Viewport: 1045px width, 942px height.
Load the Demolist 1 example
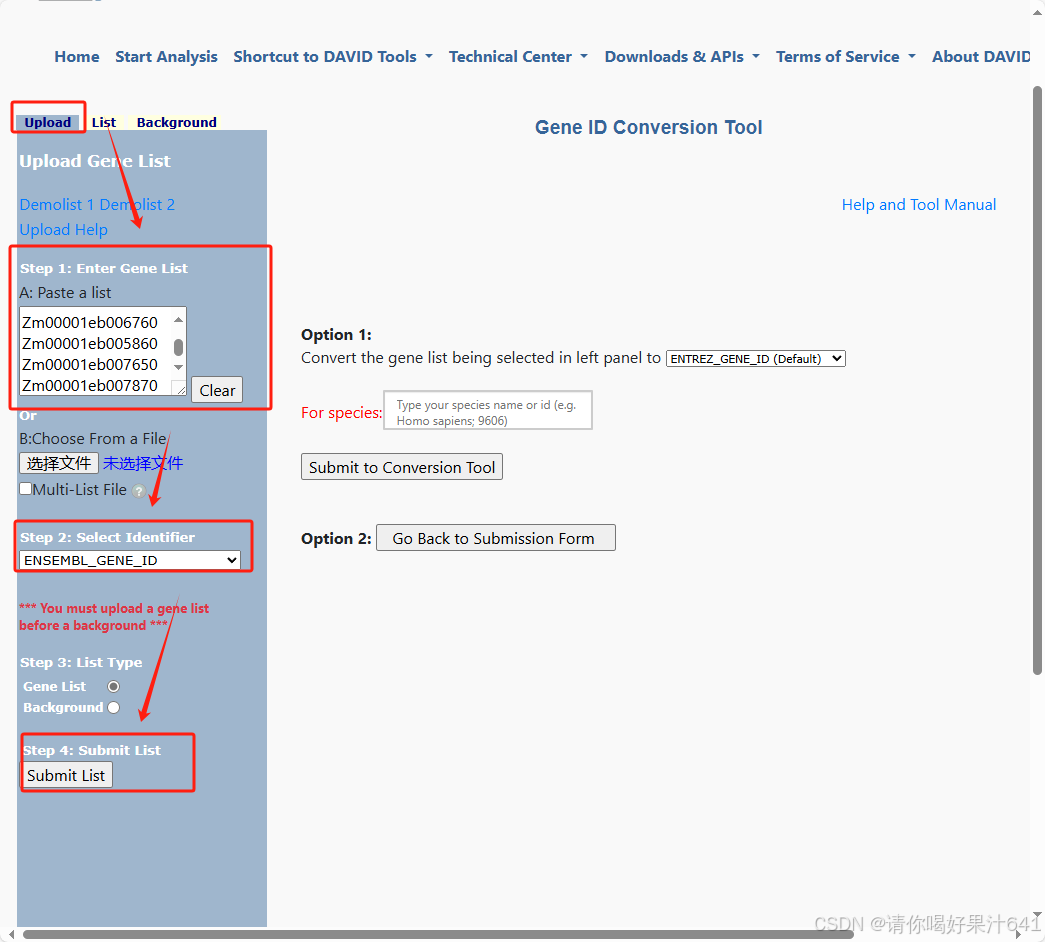(57, 205)
